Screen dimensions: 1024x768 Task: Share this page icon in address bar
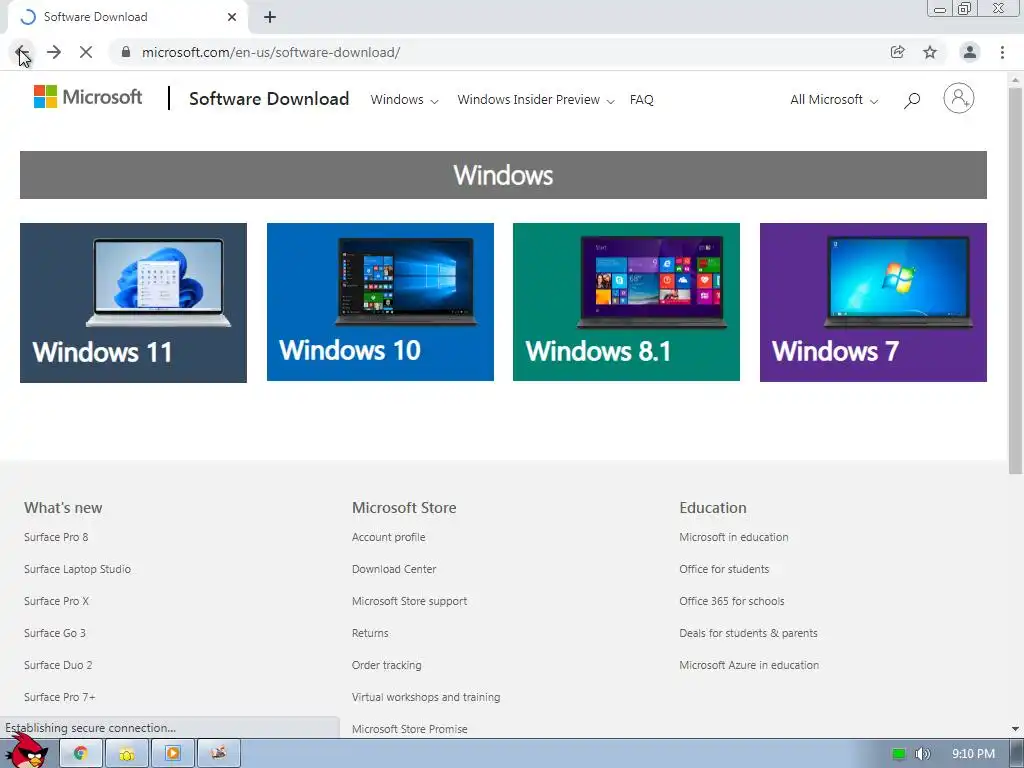[898, 52]
